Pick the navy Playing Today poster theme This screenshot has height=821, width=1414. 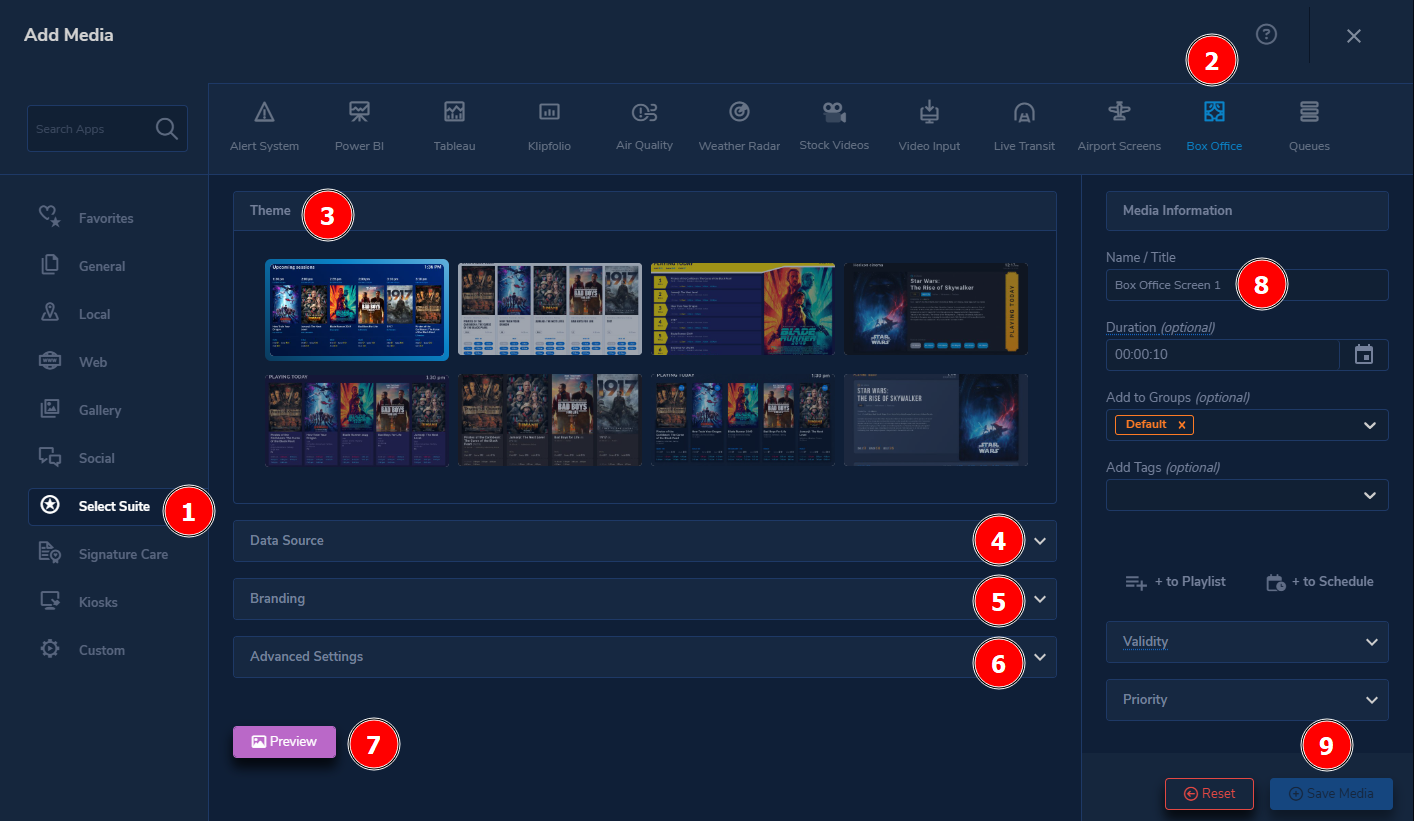(743, 420)
